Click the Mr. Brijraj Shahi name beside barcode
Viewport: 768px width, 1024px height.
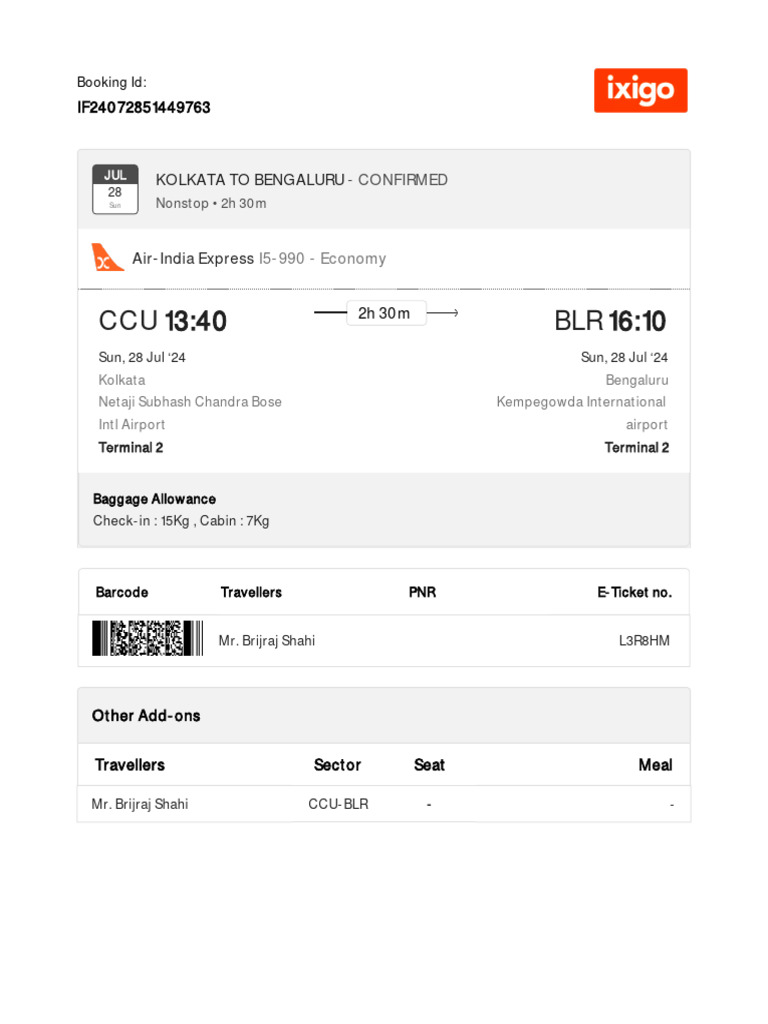click(267, 641)
